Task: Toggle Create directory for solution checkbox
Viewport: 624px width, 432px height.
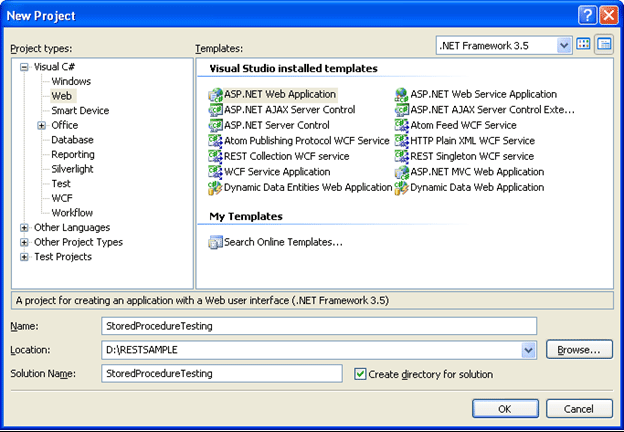Action: click(x=360, y=374)
